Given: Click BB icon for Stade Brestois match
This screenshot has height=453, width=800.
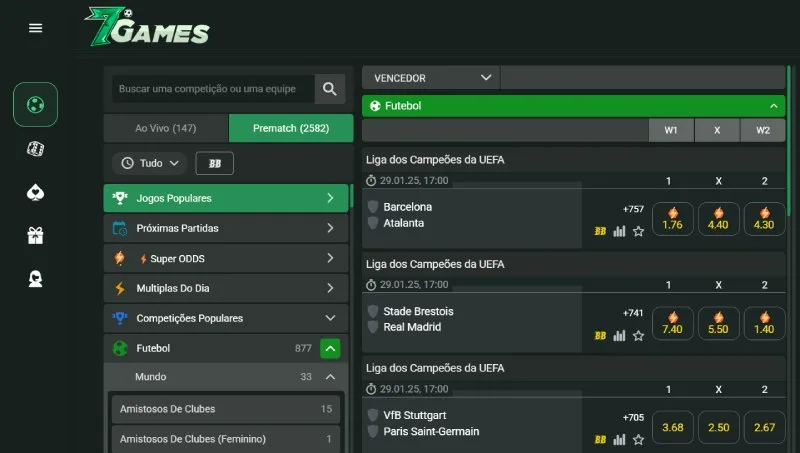Looking at the screenshot, I should (600, 336).
